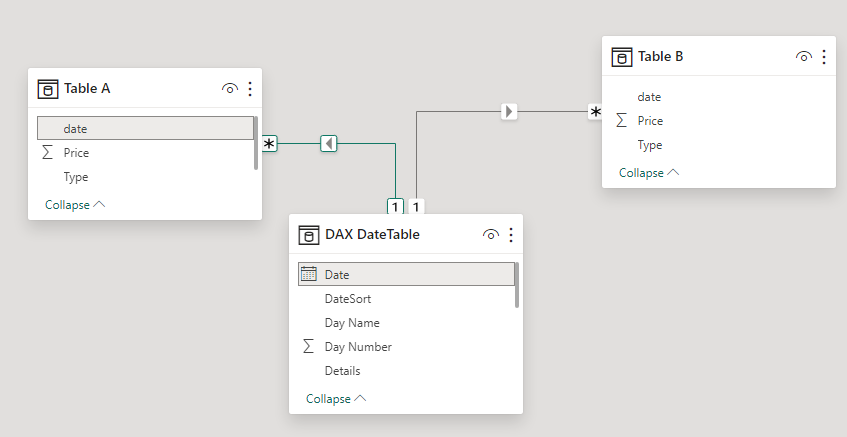Open more options menu for Table B

[x=824, y=57]
